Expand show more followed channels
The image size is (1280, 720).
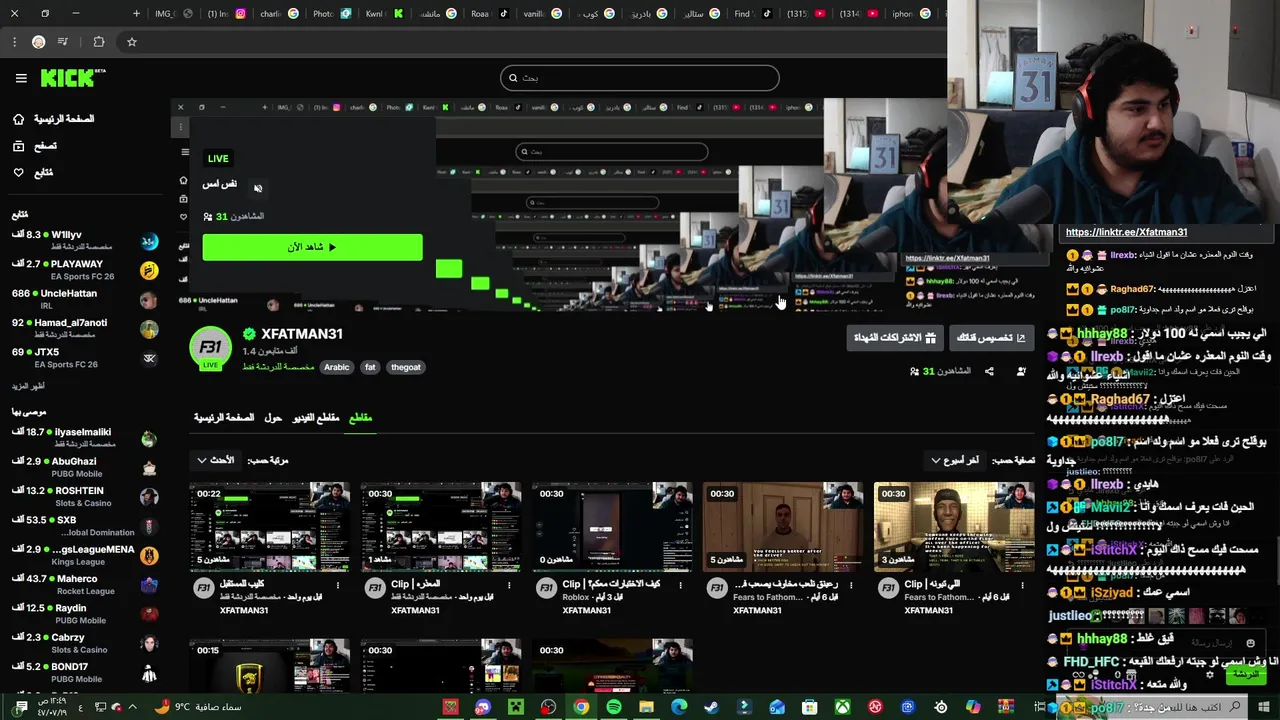[x=28, y=386]
